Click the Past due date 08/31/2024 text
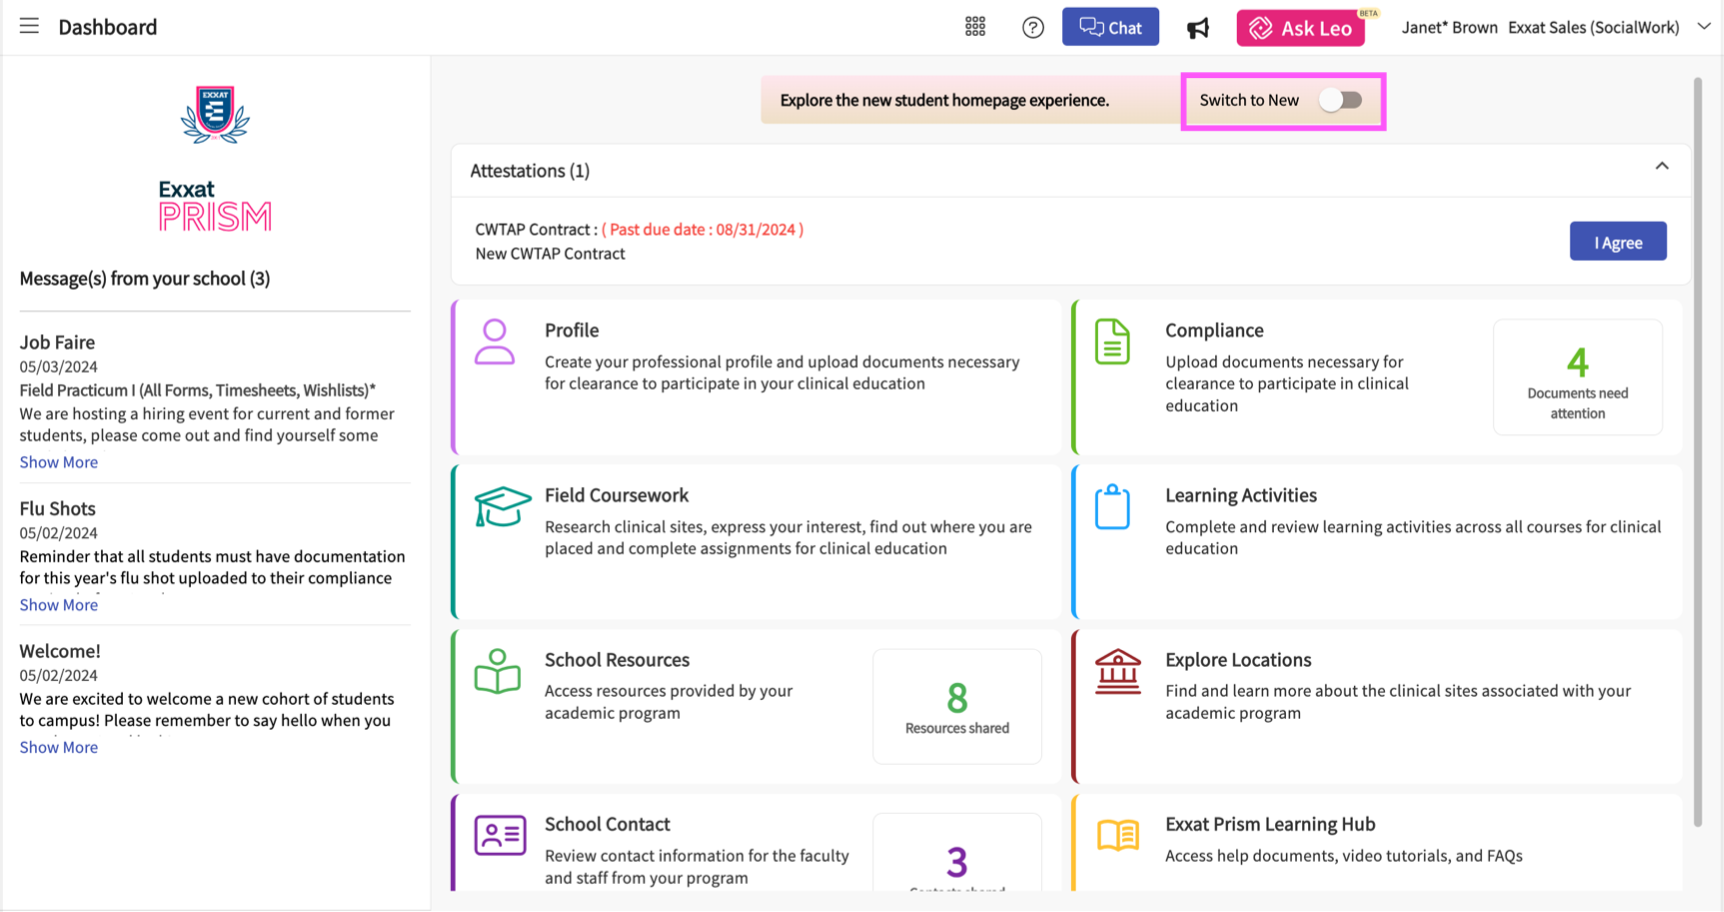This screenshot has height=912, width=1724. coord(702,229)
